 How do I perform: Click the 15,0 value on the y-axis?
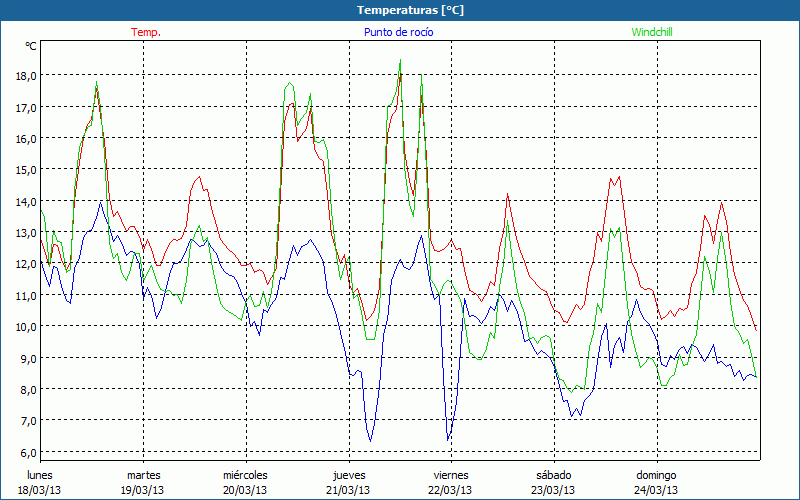pyautogui.click(x=24, y=170)
